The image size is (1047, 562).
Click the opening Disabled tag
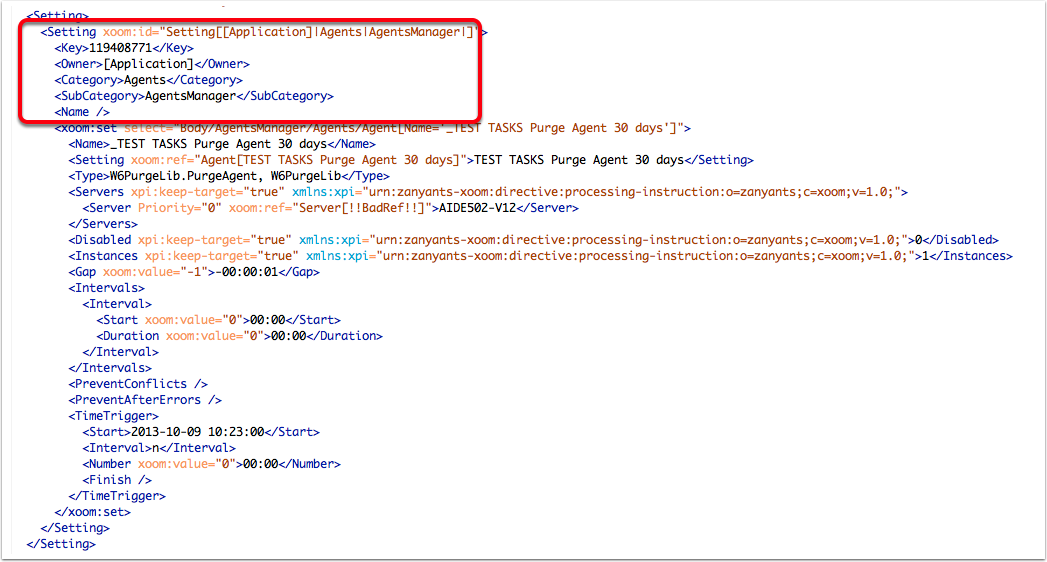(100, 240)
